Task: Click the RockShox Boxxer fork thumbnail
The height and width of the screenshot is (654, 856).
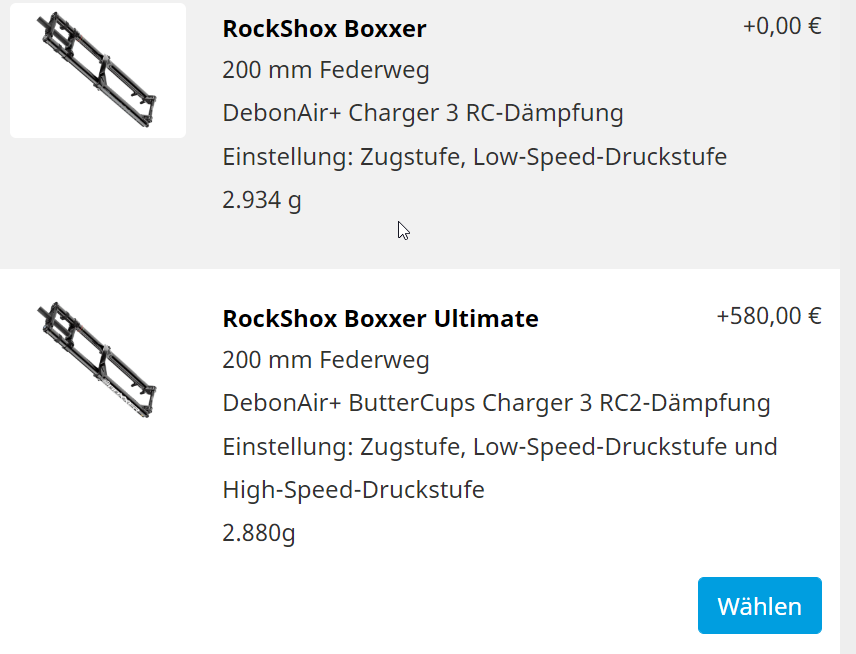Action: tap(98, 70)
